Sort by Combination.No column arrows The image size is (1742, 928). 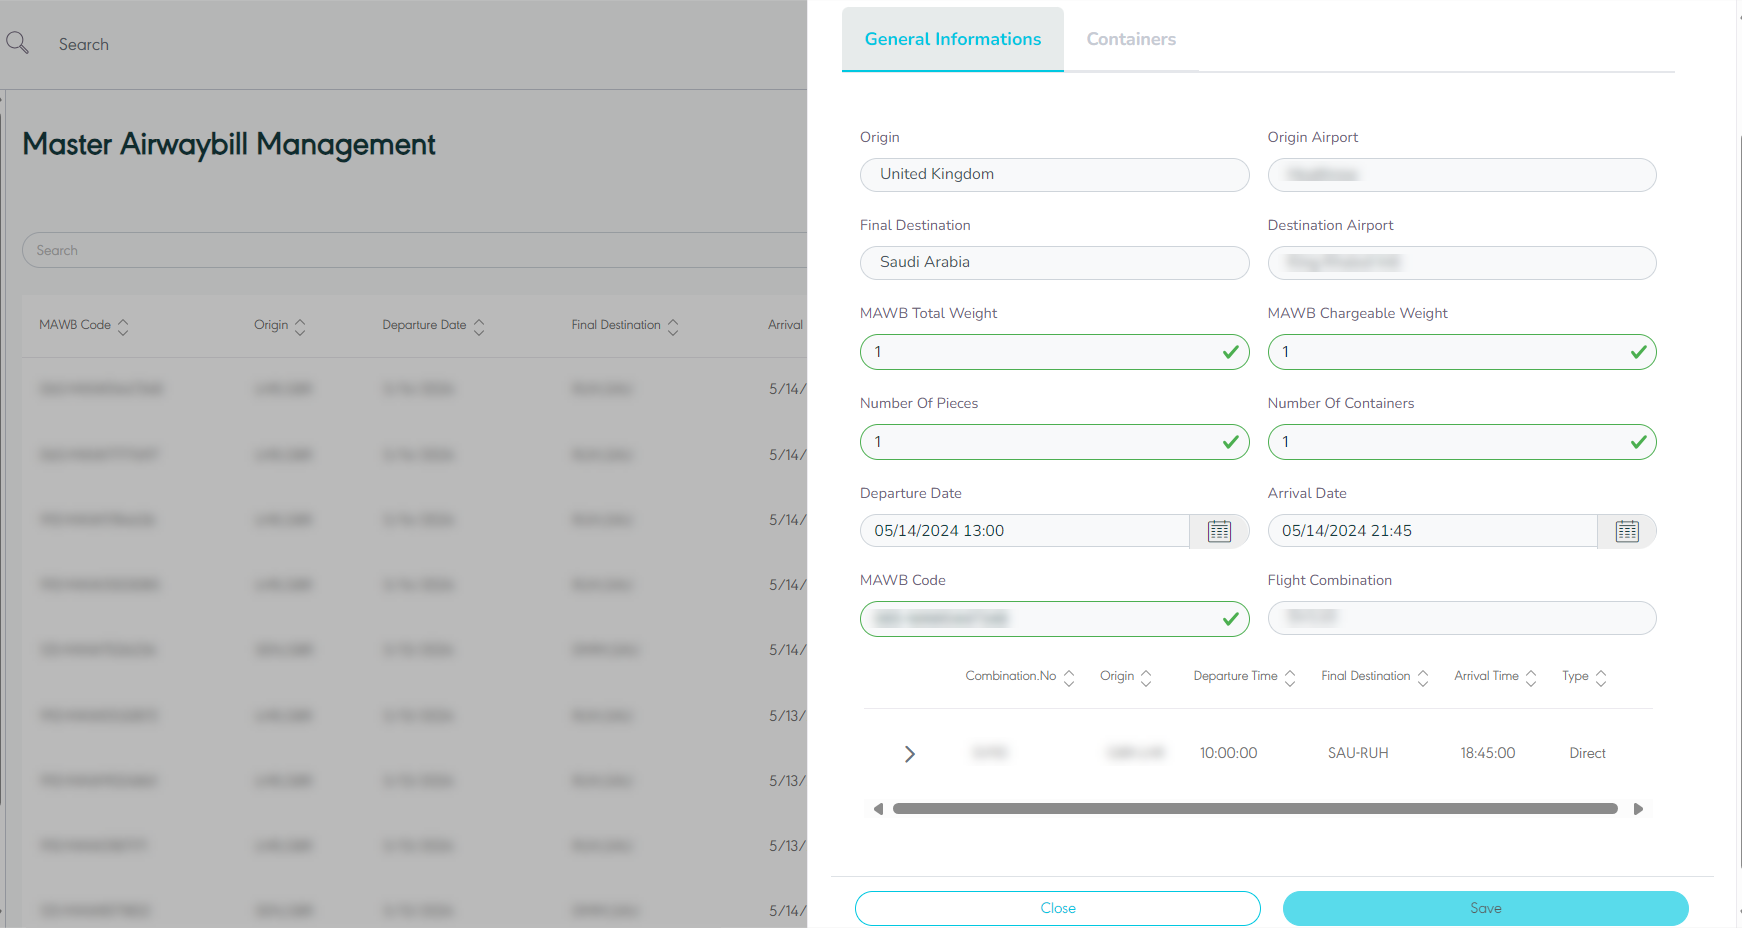point(1069,678)
